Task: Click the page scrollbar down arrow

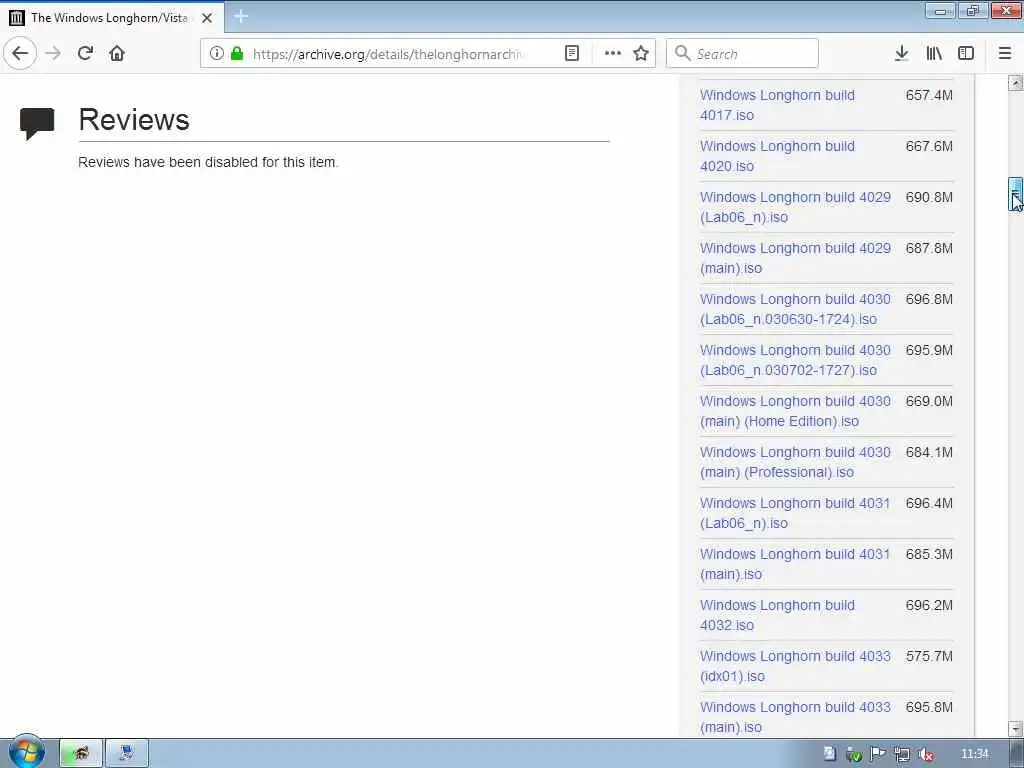Action: click(1015, 728)
